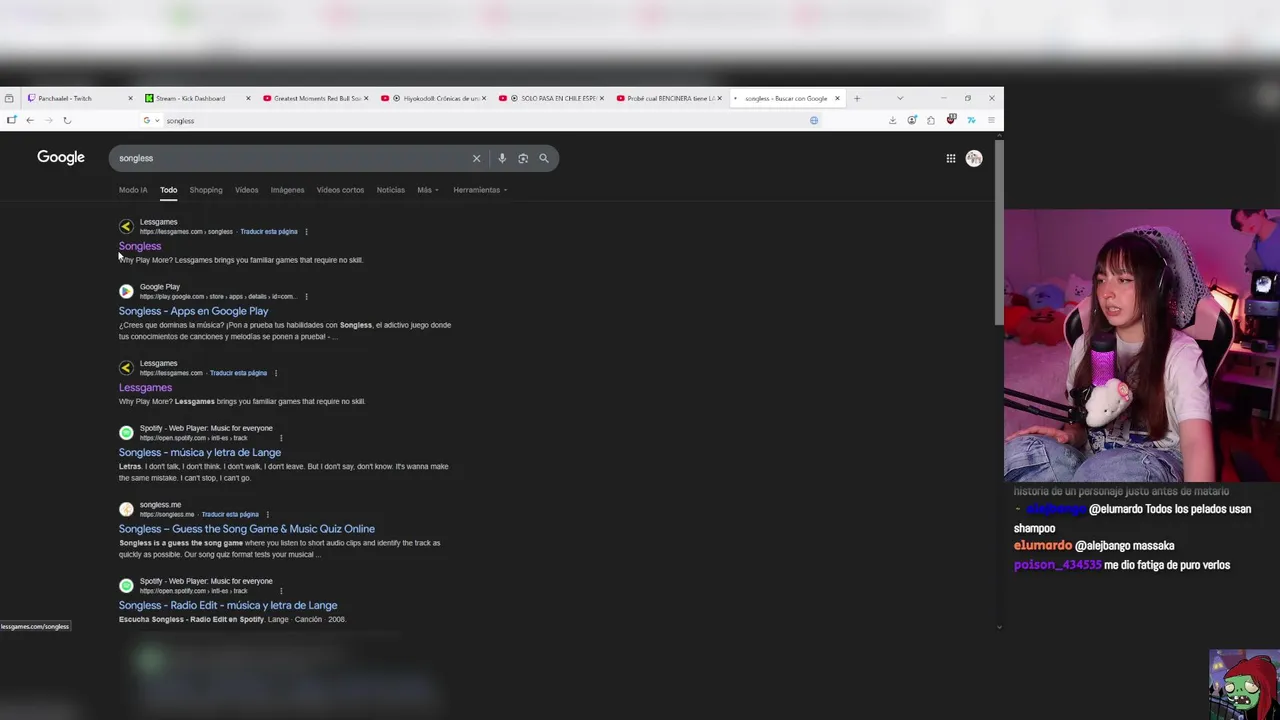
Task: Expand the Herramientas dropdown
Action: pos(480,190)
